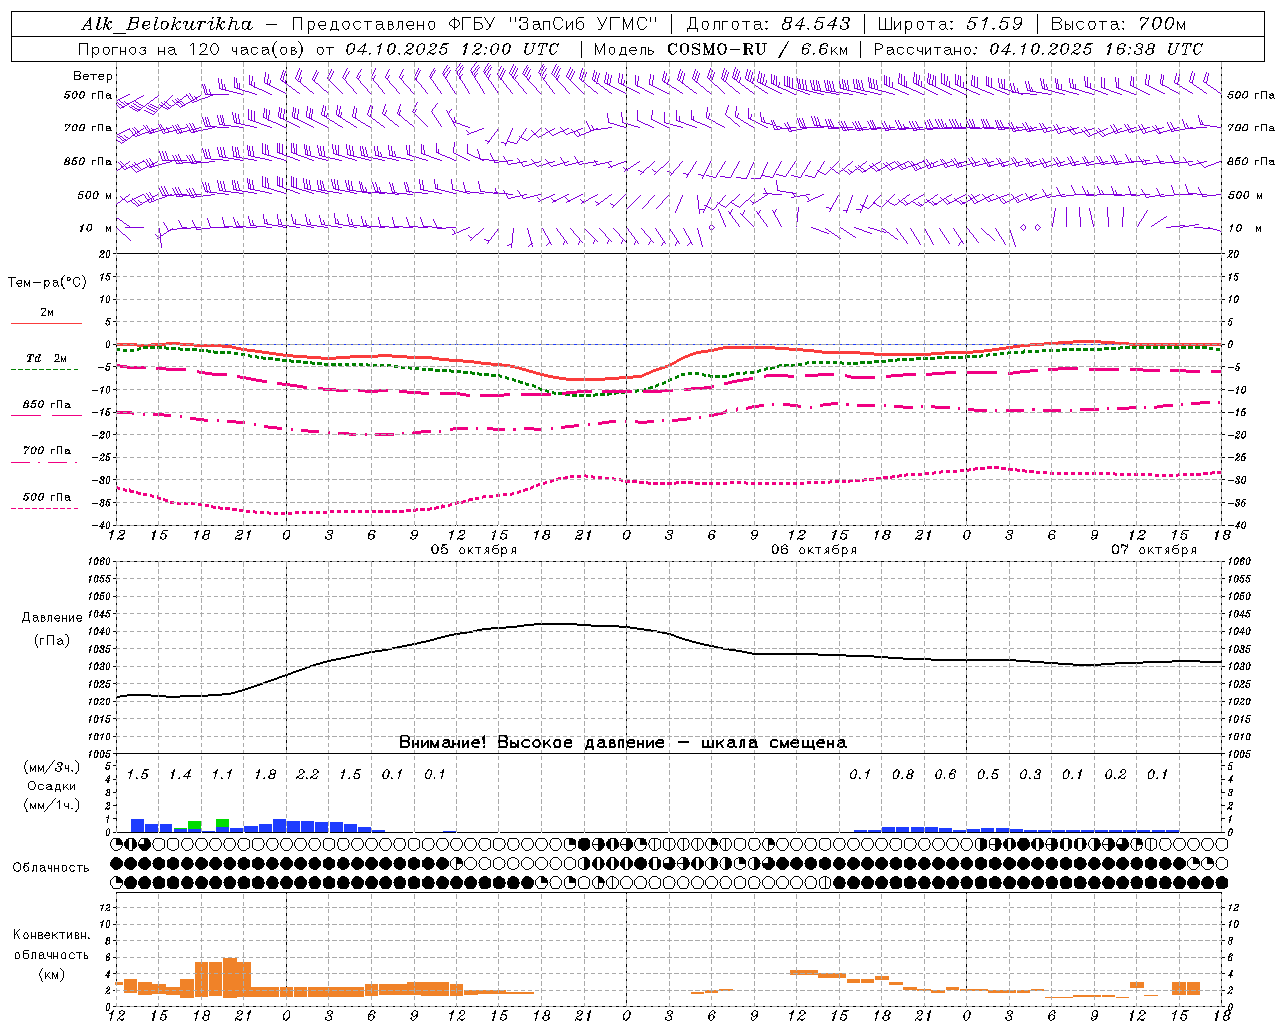The height and width of the screenshot is (1024, 1280).
Task: Click the '0.5' three-hour precipitation value
Action: pos(988,775)
